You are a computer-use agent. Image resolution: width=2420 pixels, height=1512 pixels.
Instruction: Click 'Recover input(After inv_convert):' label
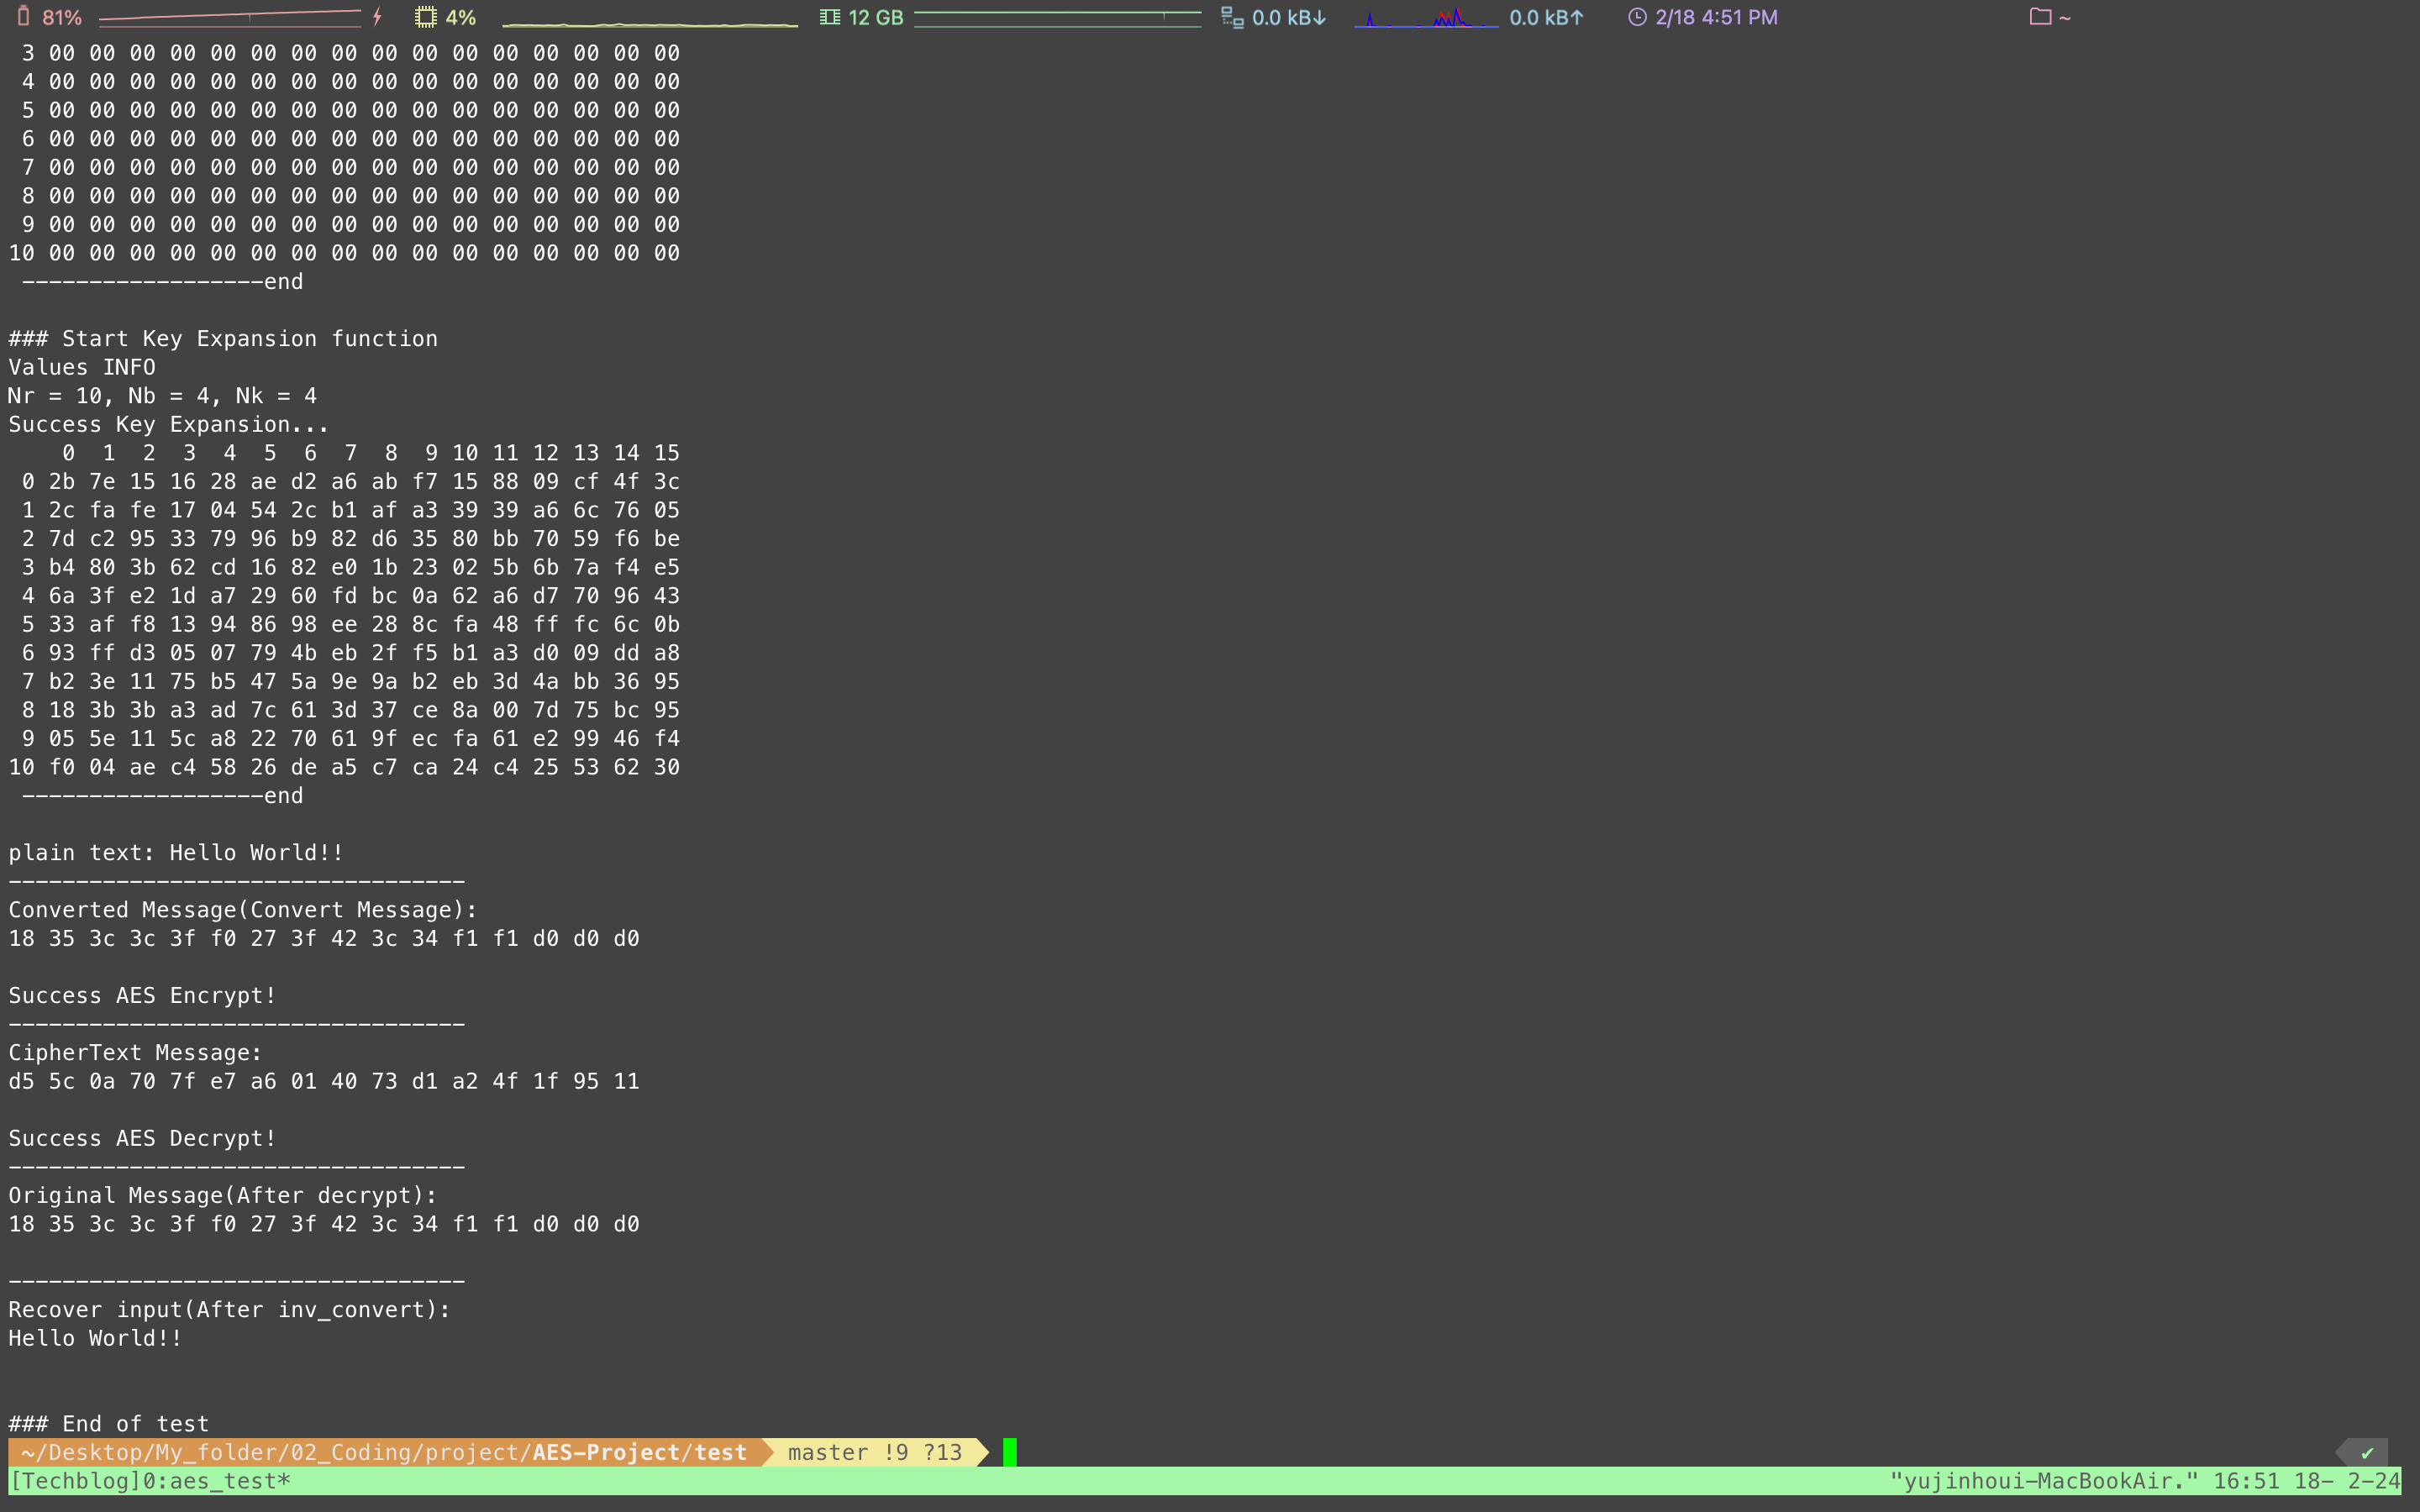pyautogui.click(x=230, y=1310)
